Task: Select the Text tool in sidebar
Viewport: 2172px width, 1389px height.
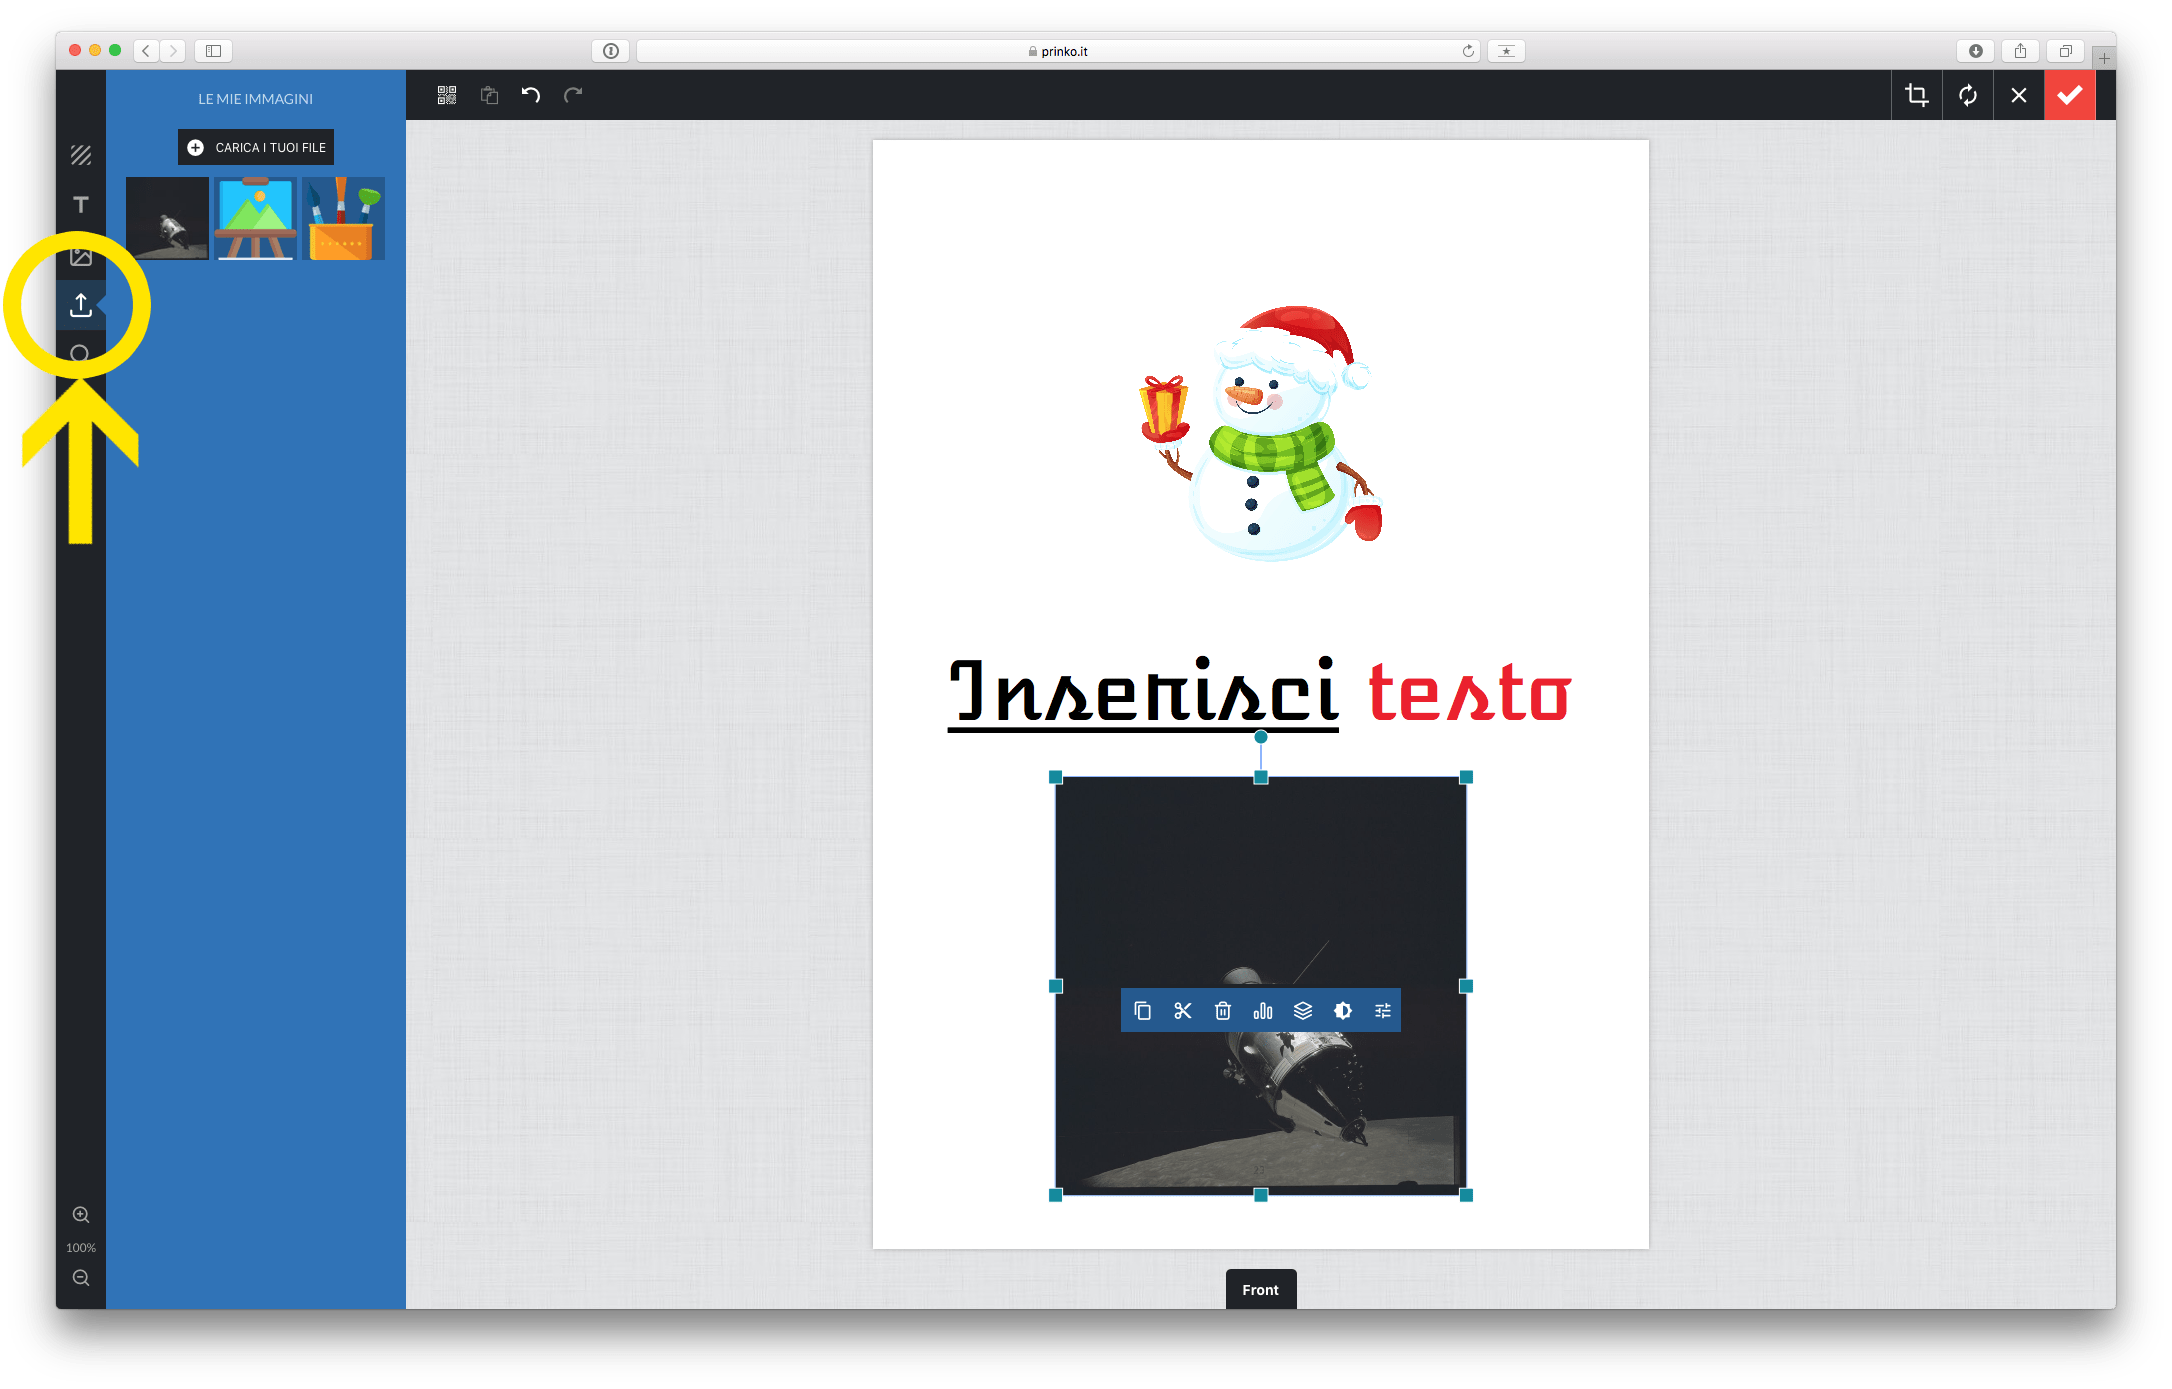Action: 81,205
